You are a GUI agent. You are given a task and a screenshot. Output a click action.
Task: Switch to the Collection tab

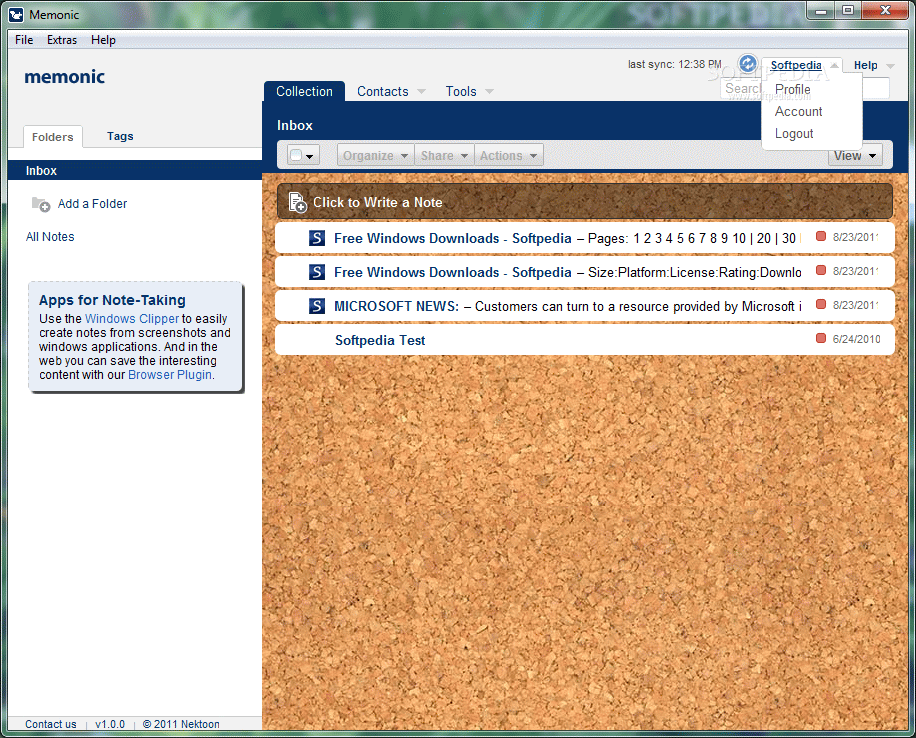click(x=304, y=92)
